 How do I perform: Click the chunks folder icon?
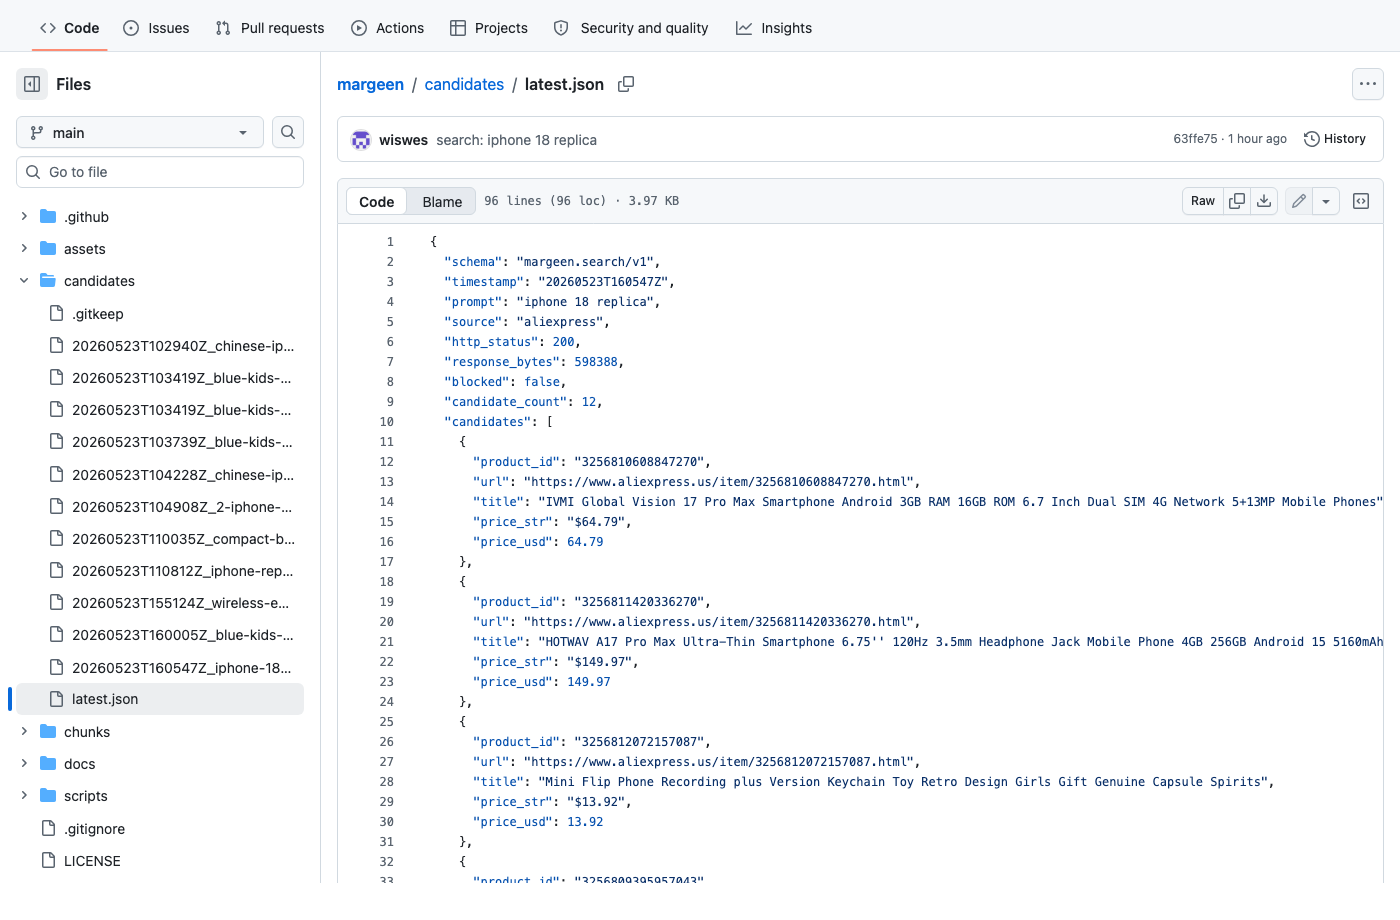[48, 732]
